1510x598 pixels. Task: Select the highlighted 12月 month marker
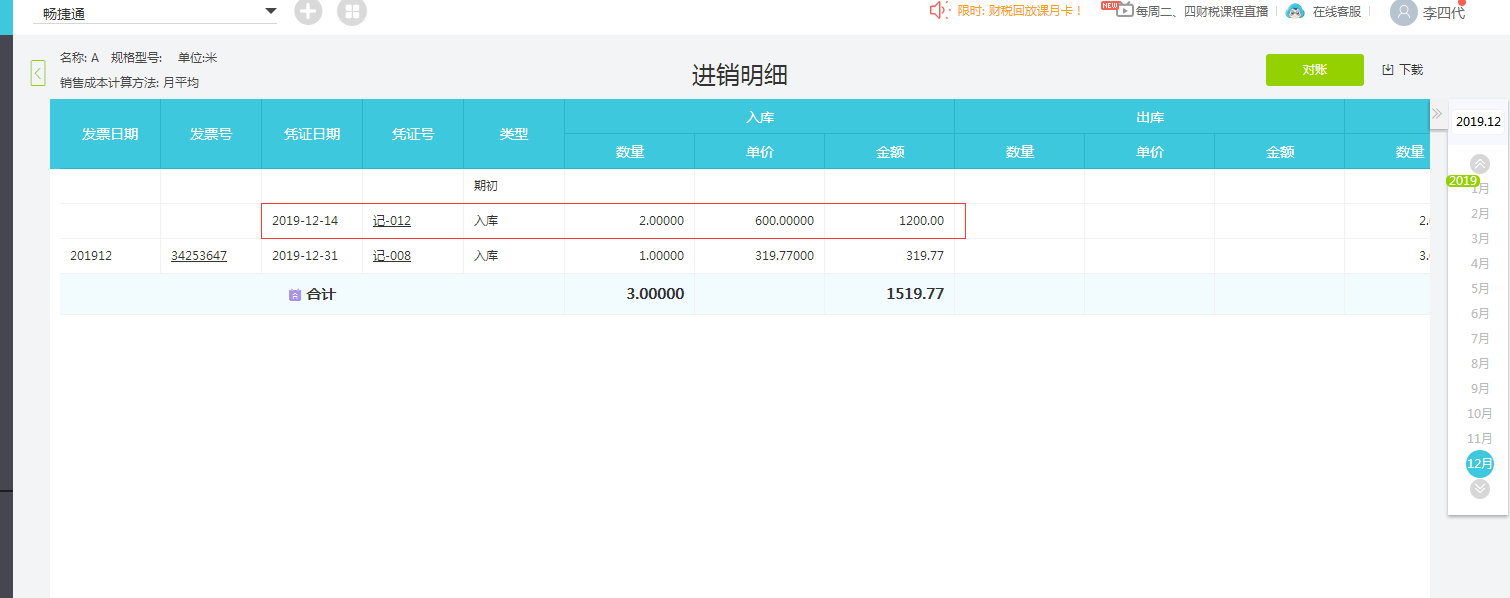click(x=1480, y=464)
